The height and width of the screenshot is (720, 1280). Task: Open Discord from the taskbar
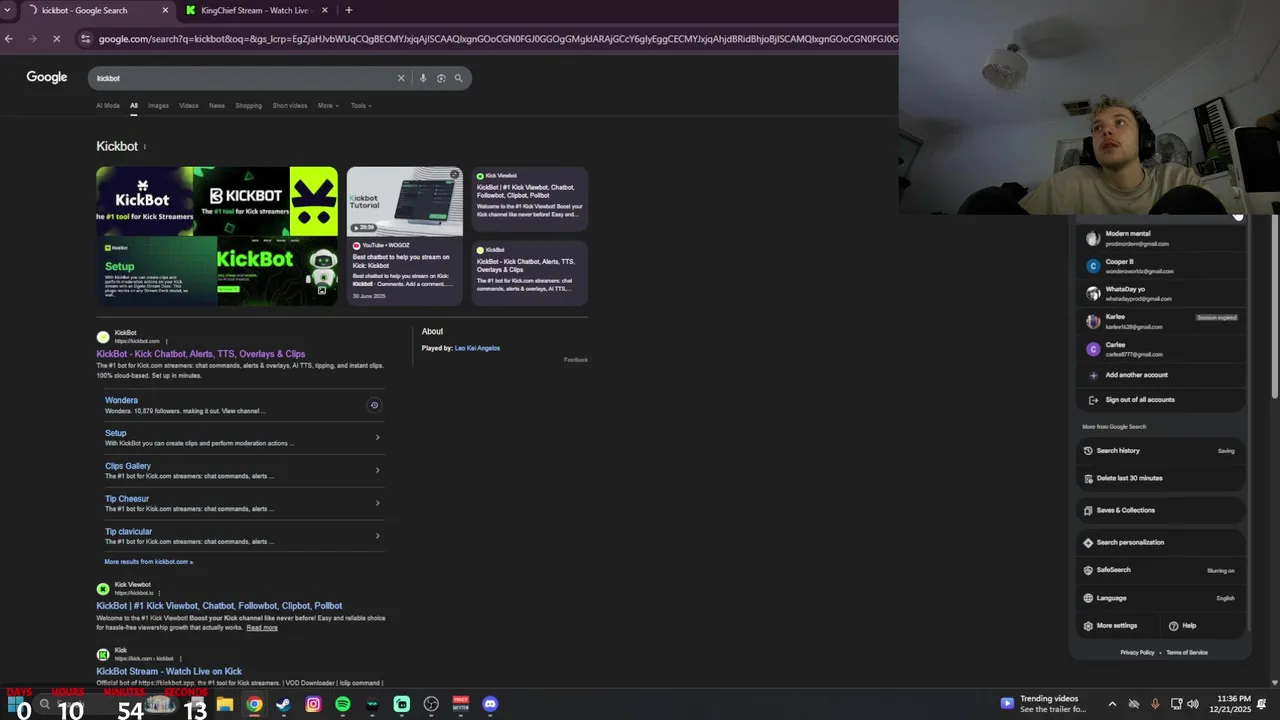[x=490, y=704]
